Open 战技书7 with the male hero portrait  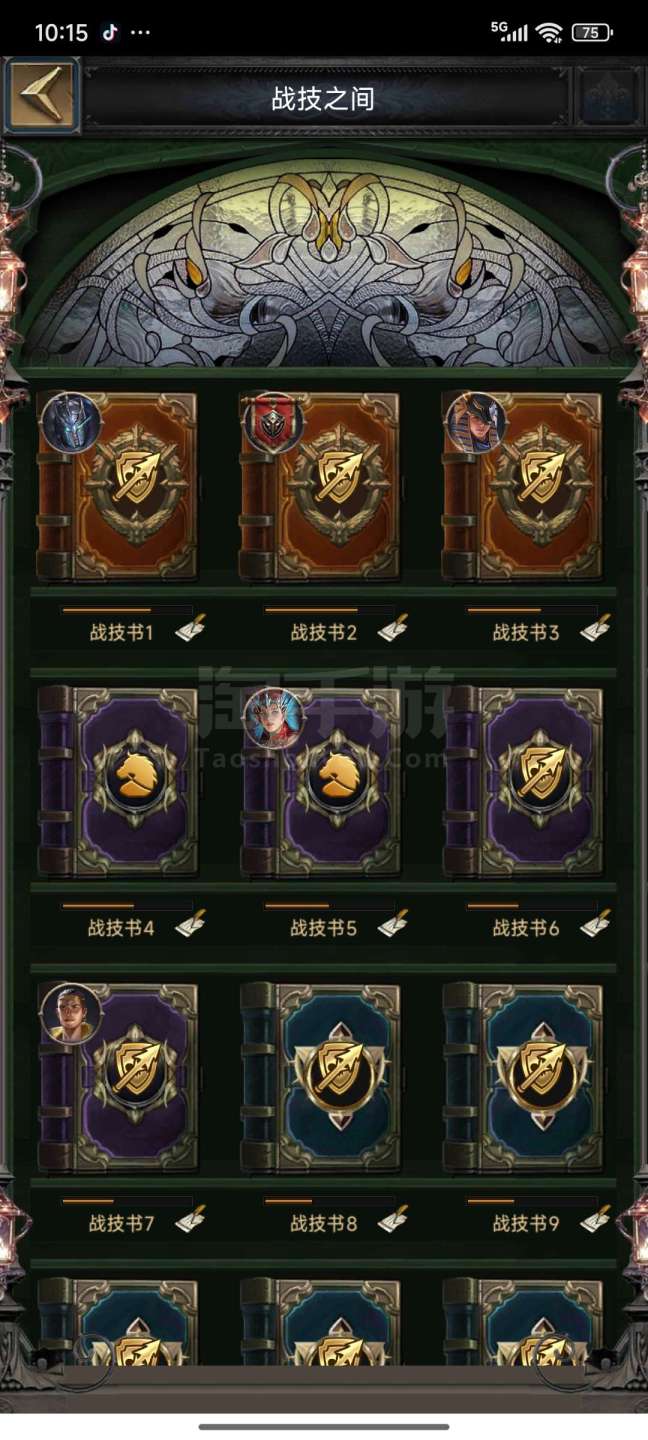coord(117,1077)
